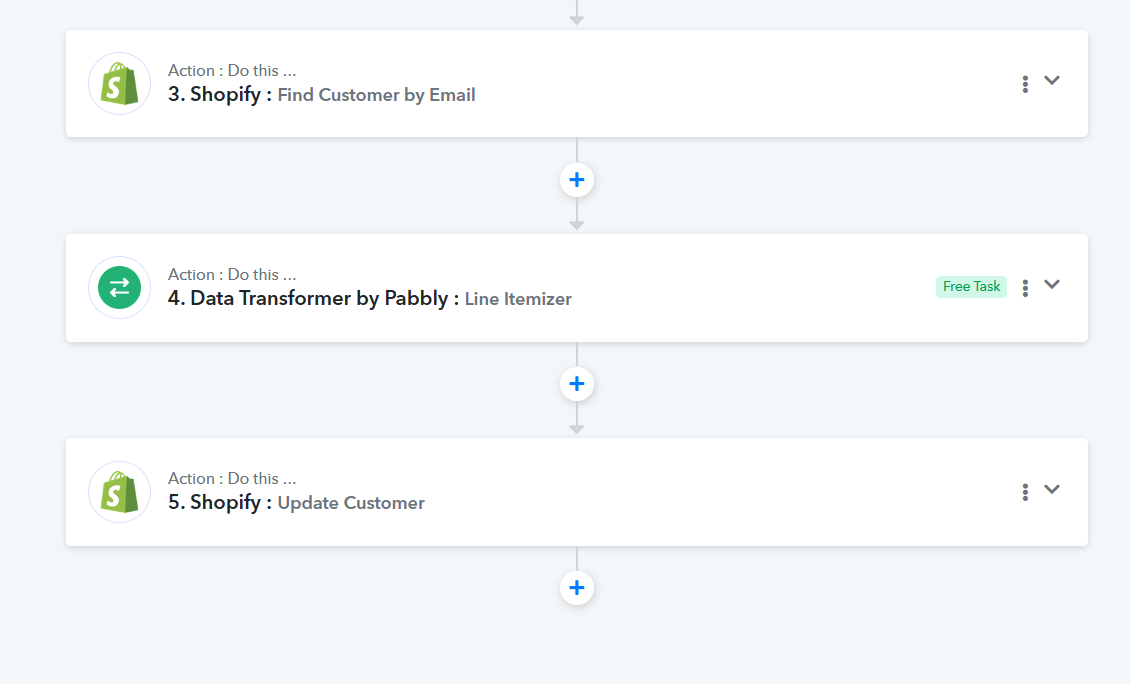Open three-dot menu for Line Itemizer step
The height and width of the screenshot is (684, 1130).
1025,288
